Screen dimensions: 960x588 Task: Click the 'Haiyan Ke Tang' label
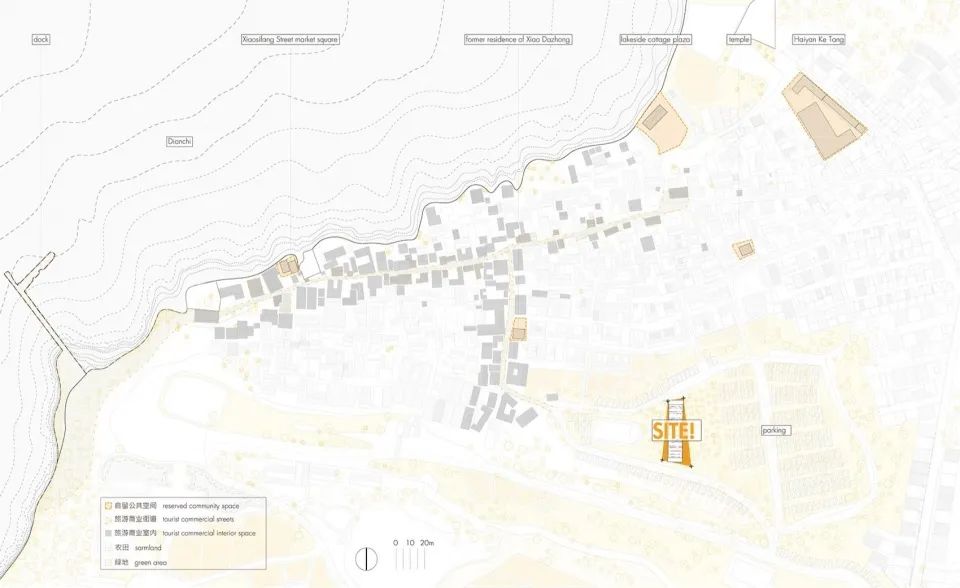pyautogui.click(x=818, y=40)
